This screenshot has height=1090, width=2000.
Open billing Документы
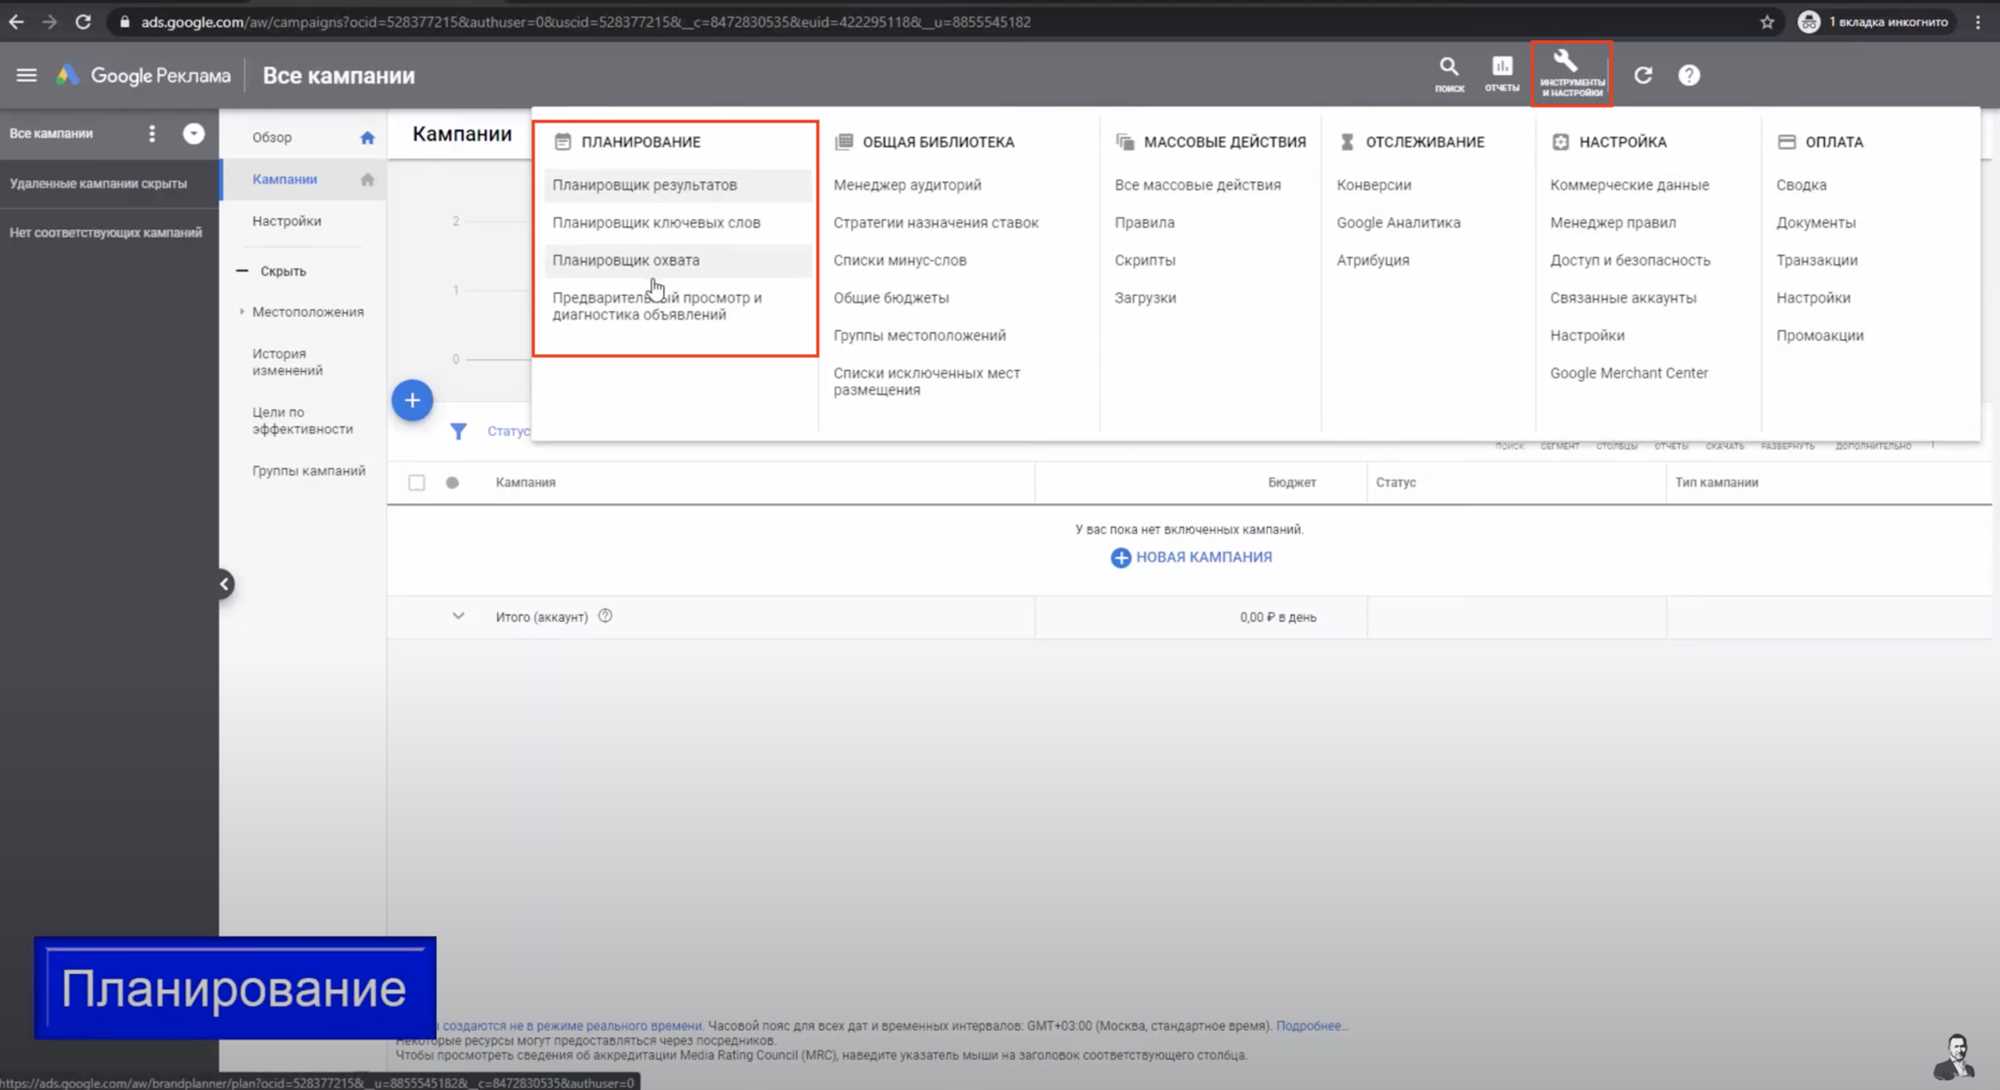[x=1815, y=223]
